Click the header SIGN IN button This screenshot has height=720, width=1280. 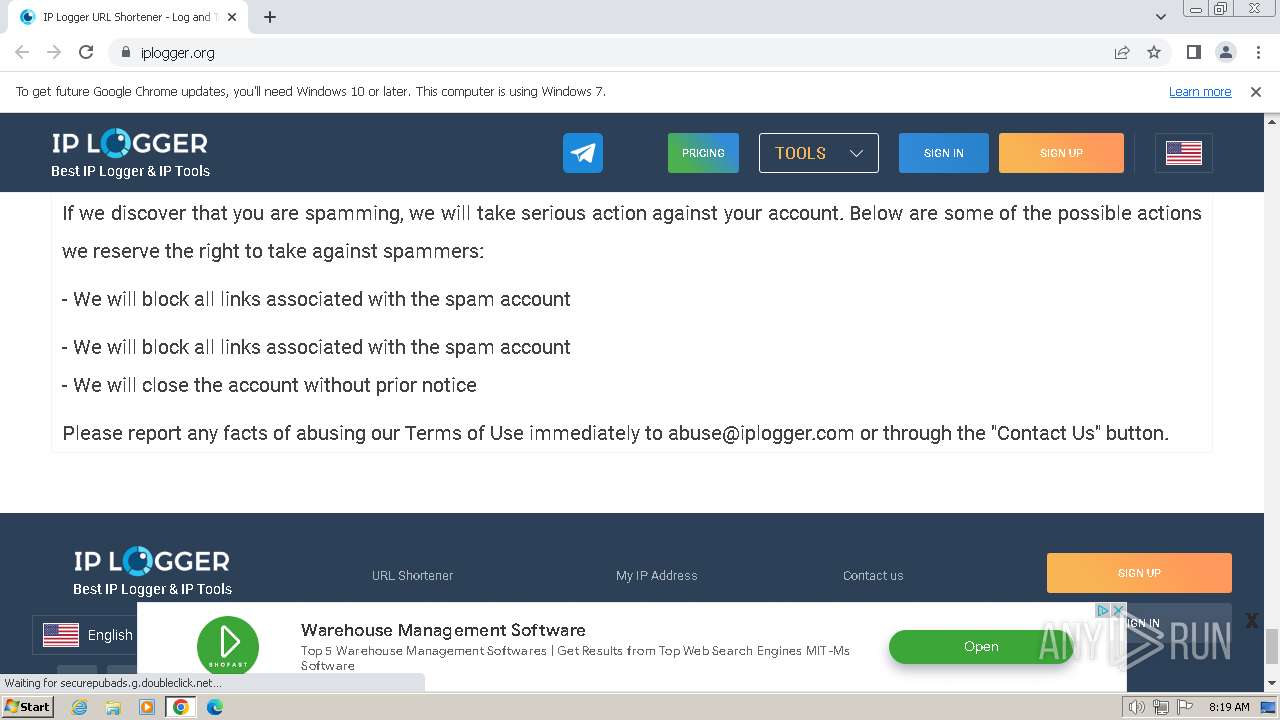944,153
